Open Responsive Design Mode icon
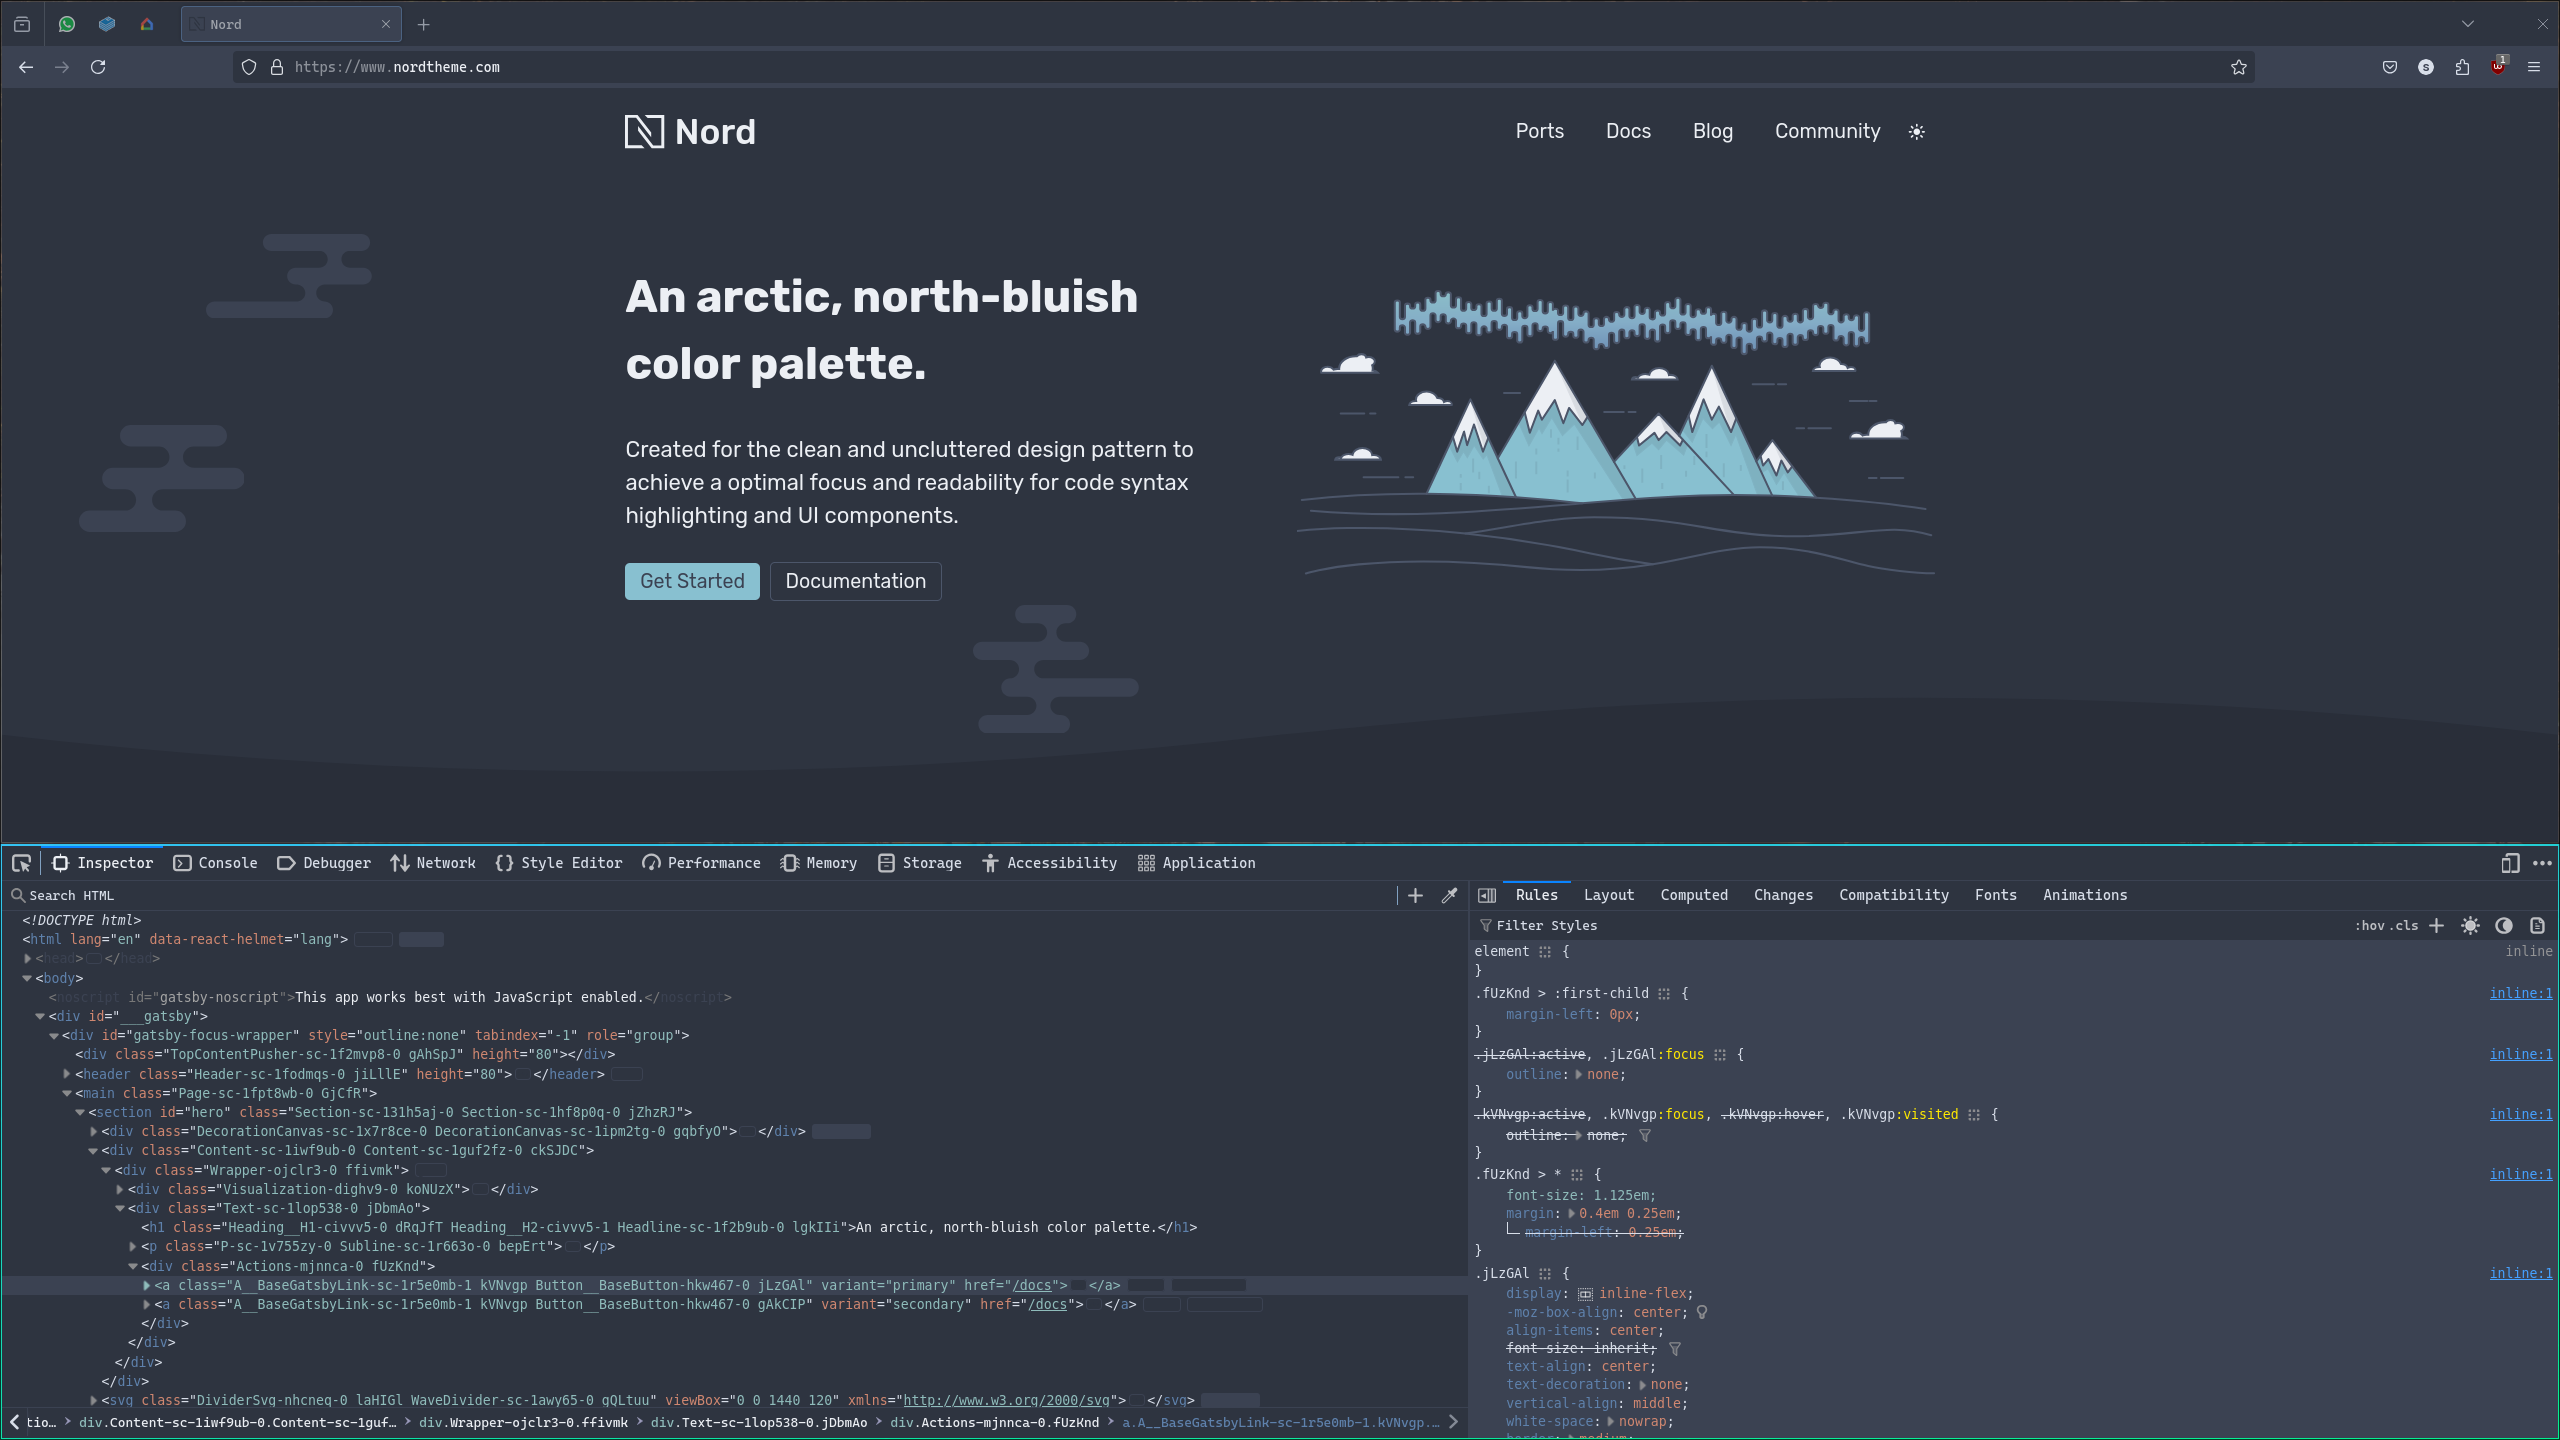The height and width of the screenshot is (1440, 2560). (2510, 863)
